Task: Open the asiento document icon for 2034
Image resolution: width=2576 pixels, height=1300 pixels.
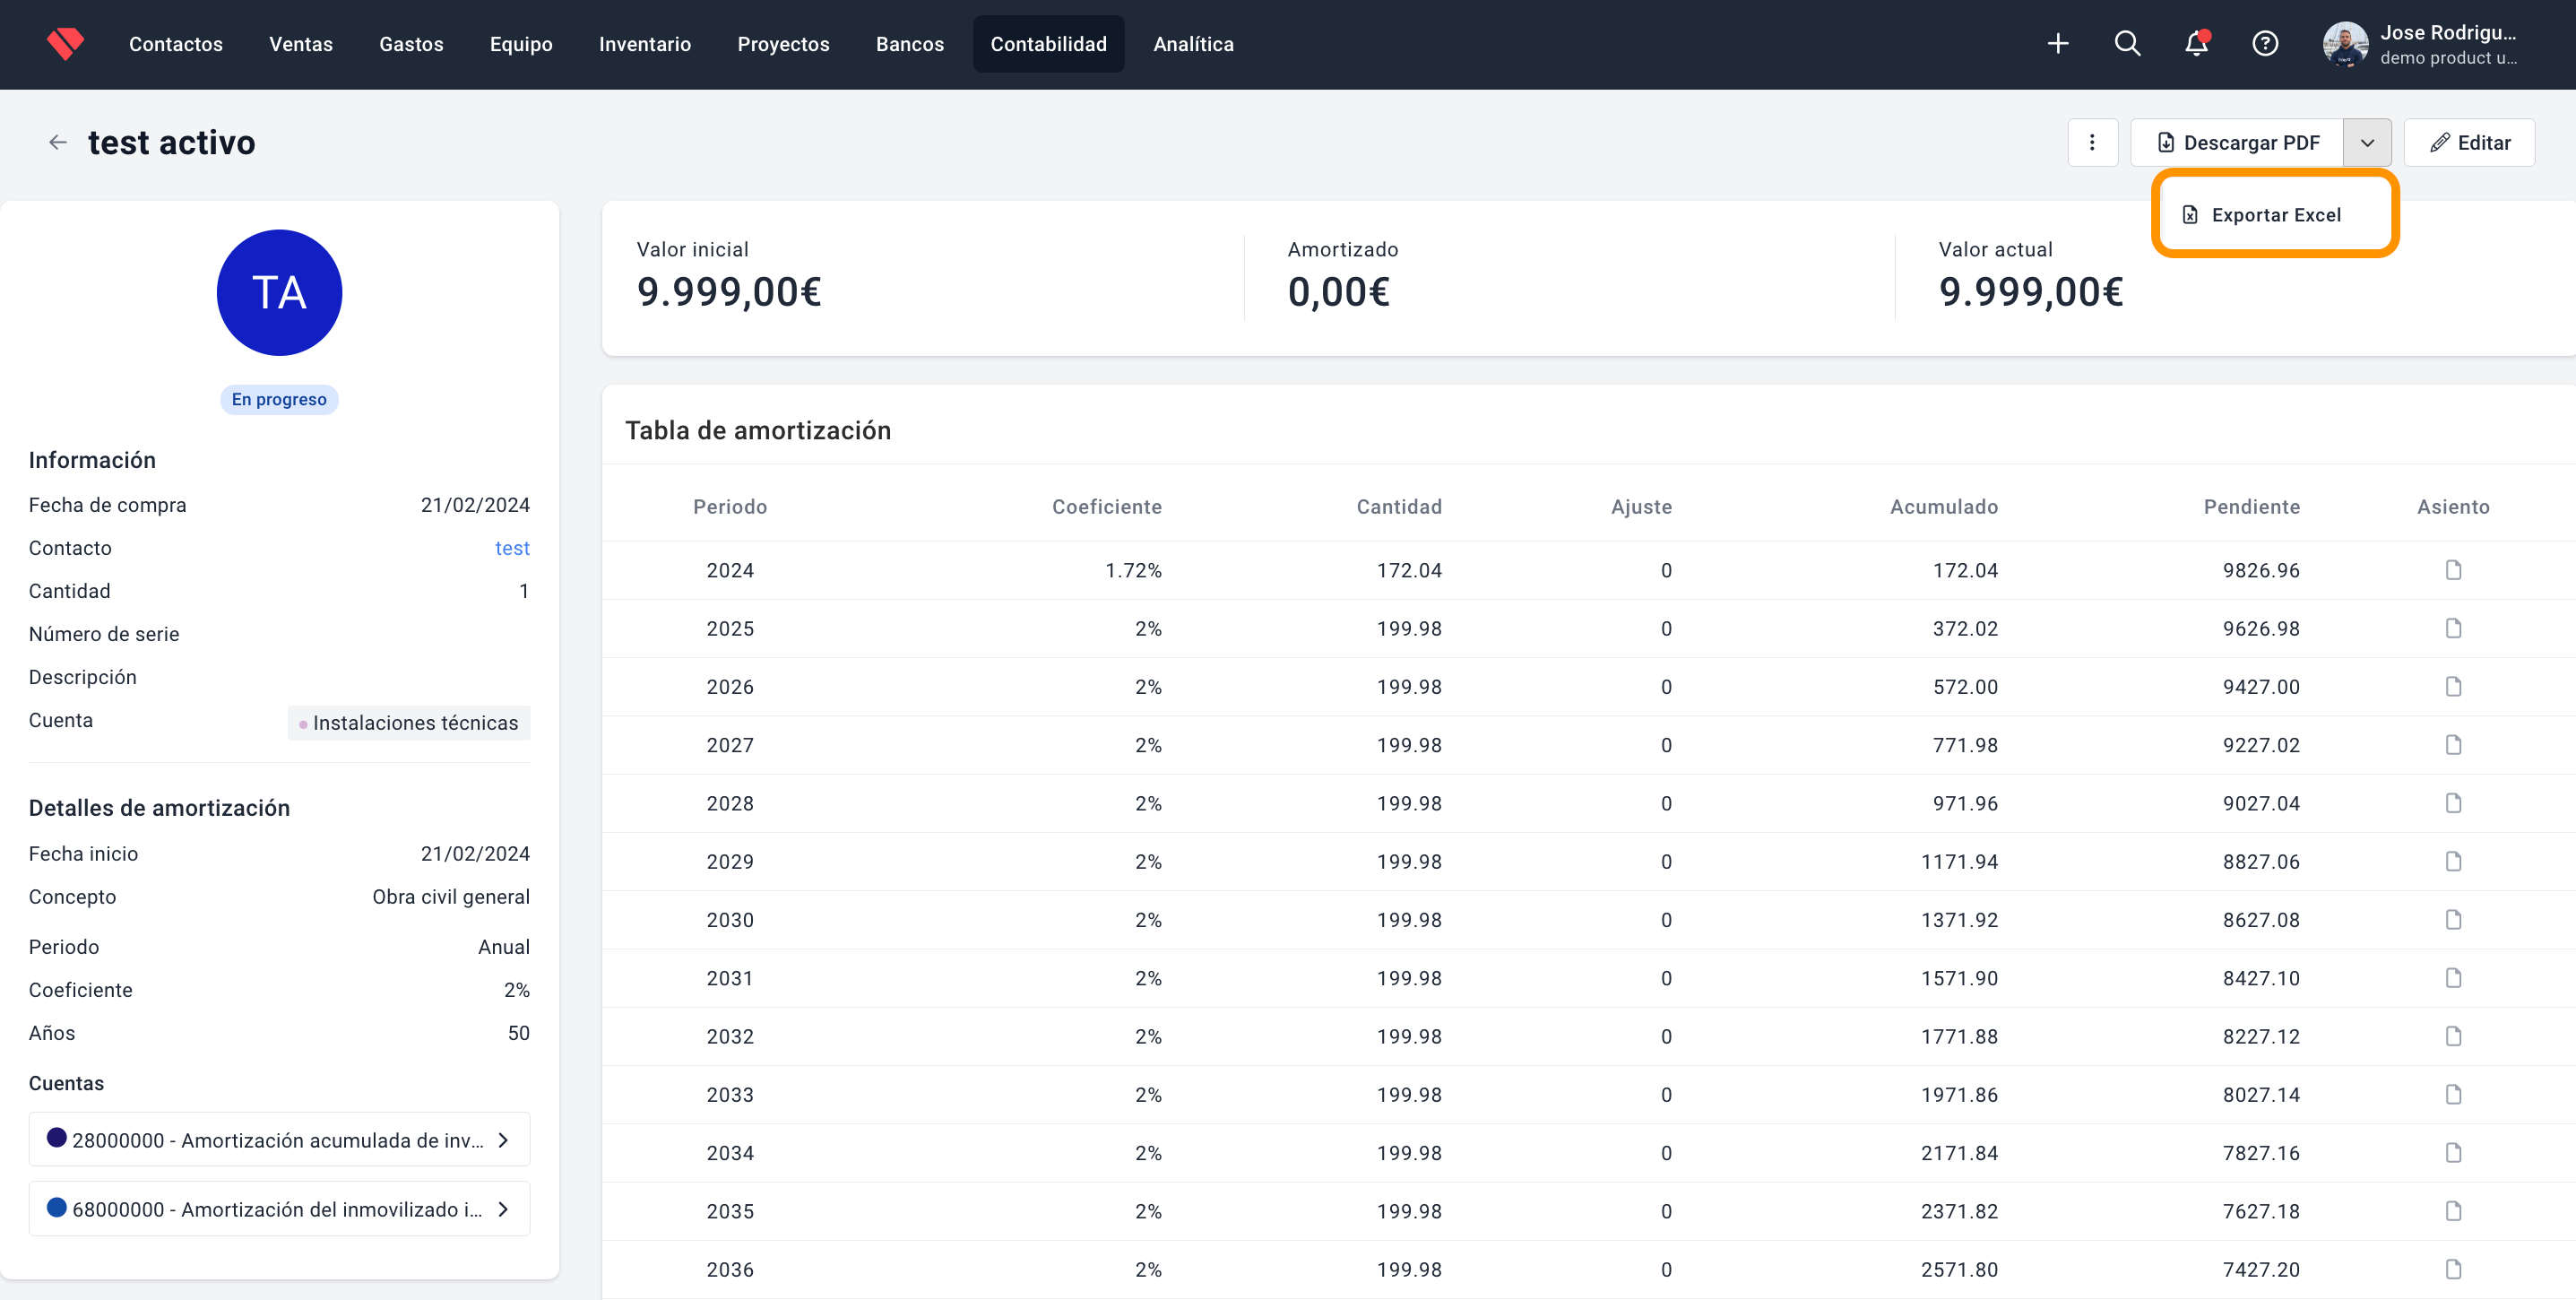Action: point(2453,1152)
